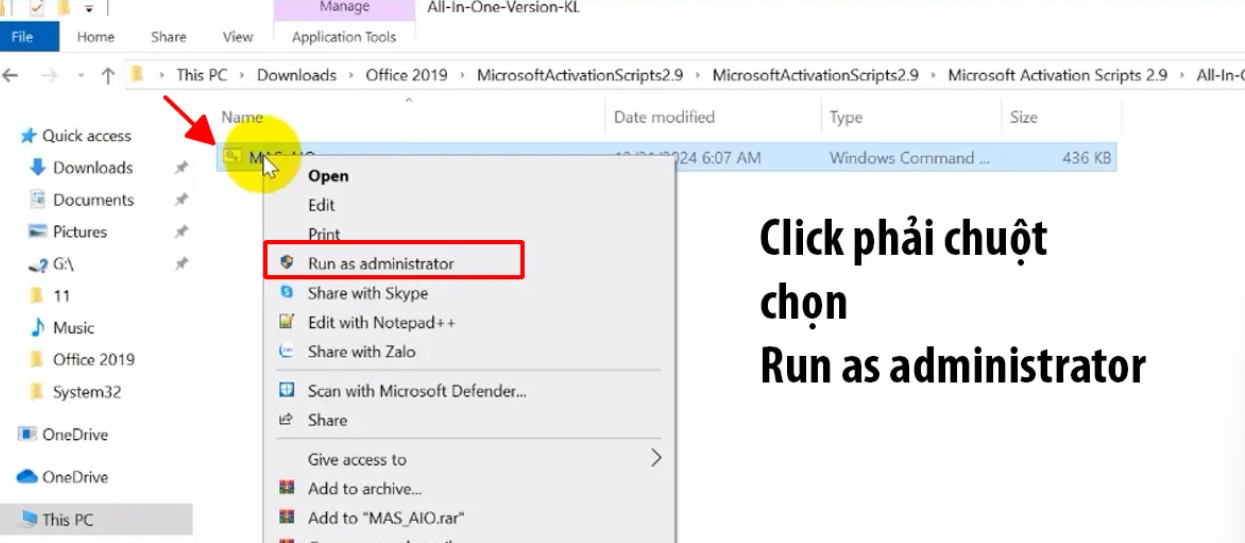1245x543 pixels.
Task: Switch to the View ribbon tab
Action: (x=238, y=37)
